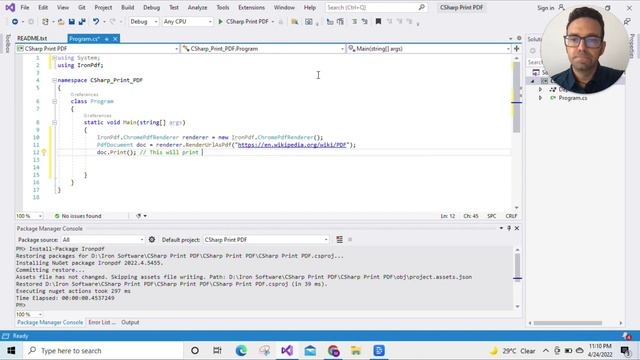Click the Search (Ctrl+Q) box
The height and width of the screenshot is (360, 640).
pos(376,7)
